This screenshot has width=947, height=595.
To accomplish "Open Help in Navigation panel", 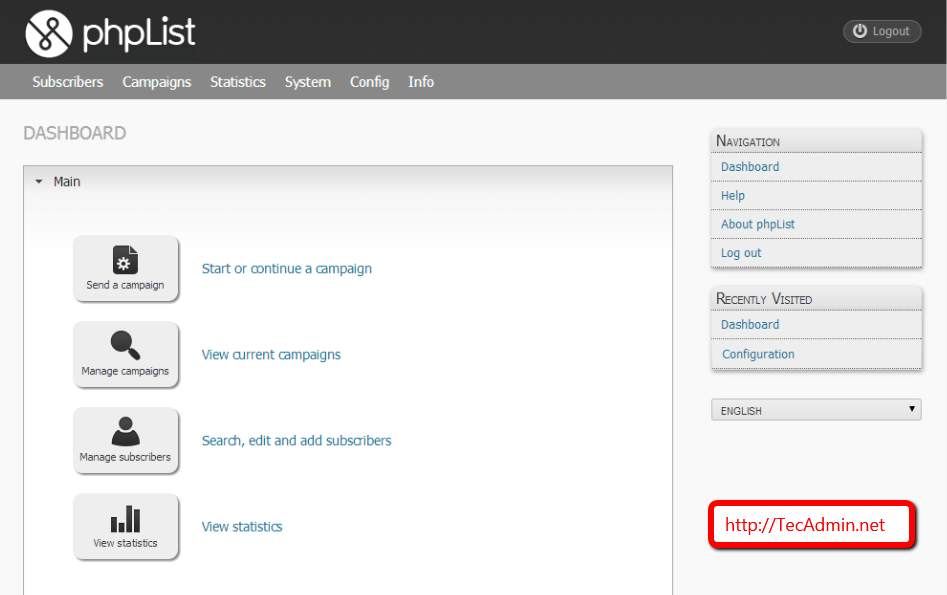I will point(817,196).
